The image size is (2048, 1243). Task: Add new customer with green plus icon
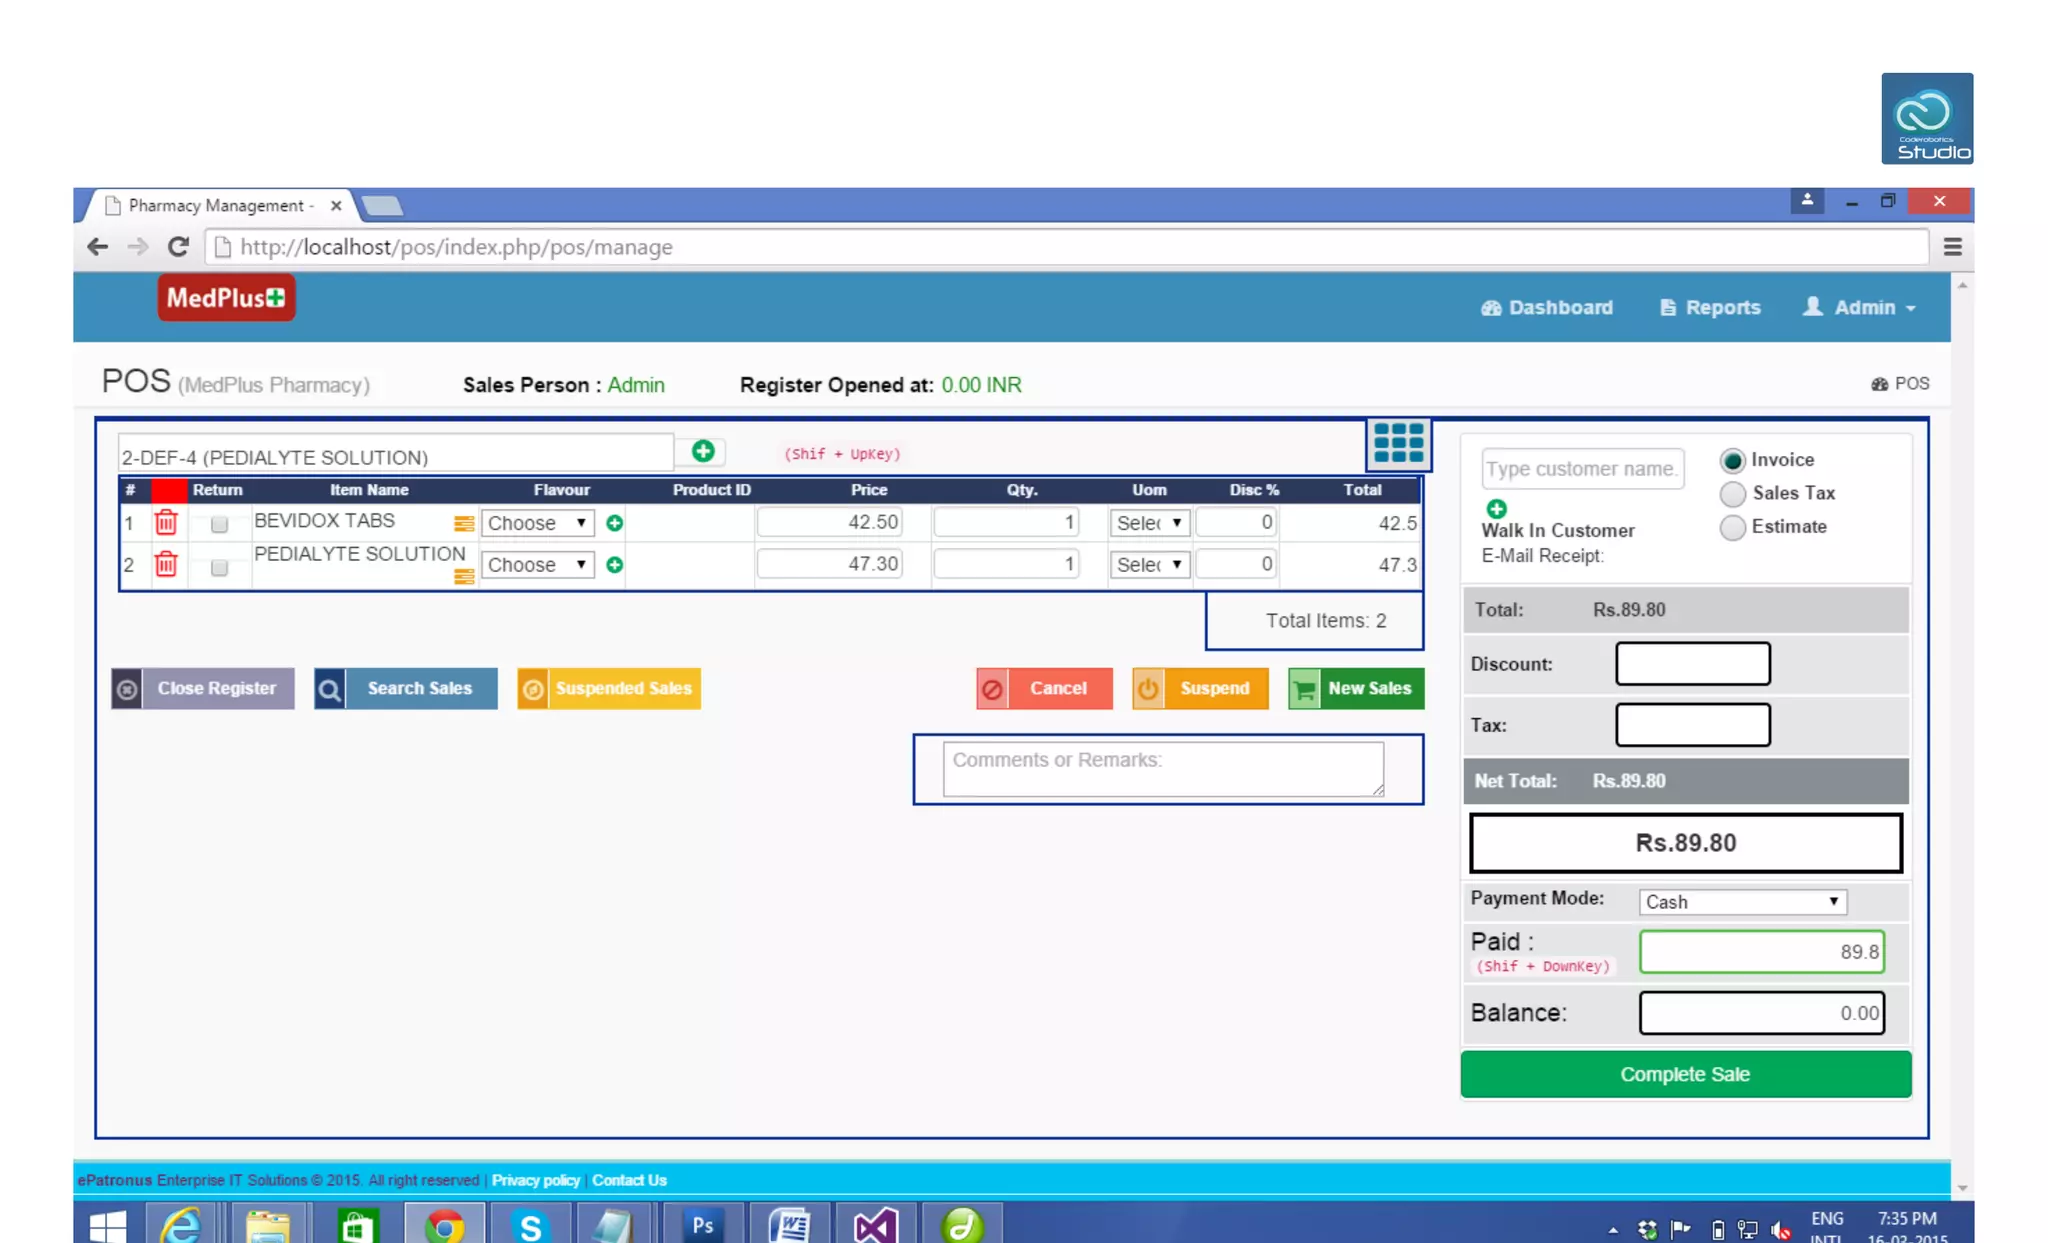tap(1496, 508)
